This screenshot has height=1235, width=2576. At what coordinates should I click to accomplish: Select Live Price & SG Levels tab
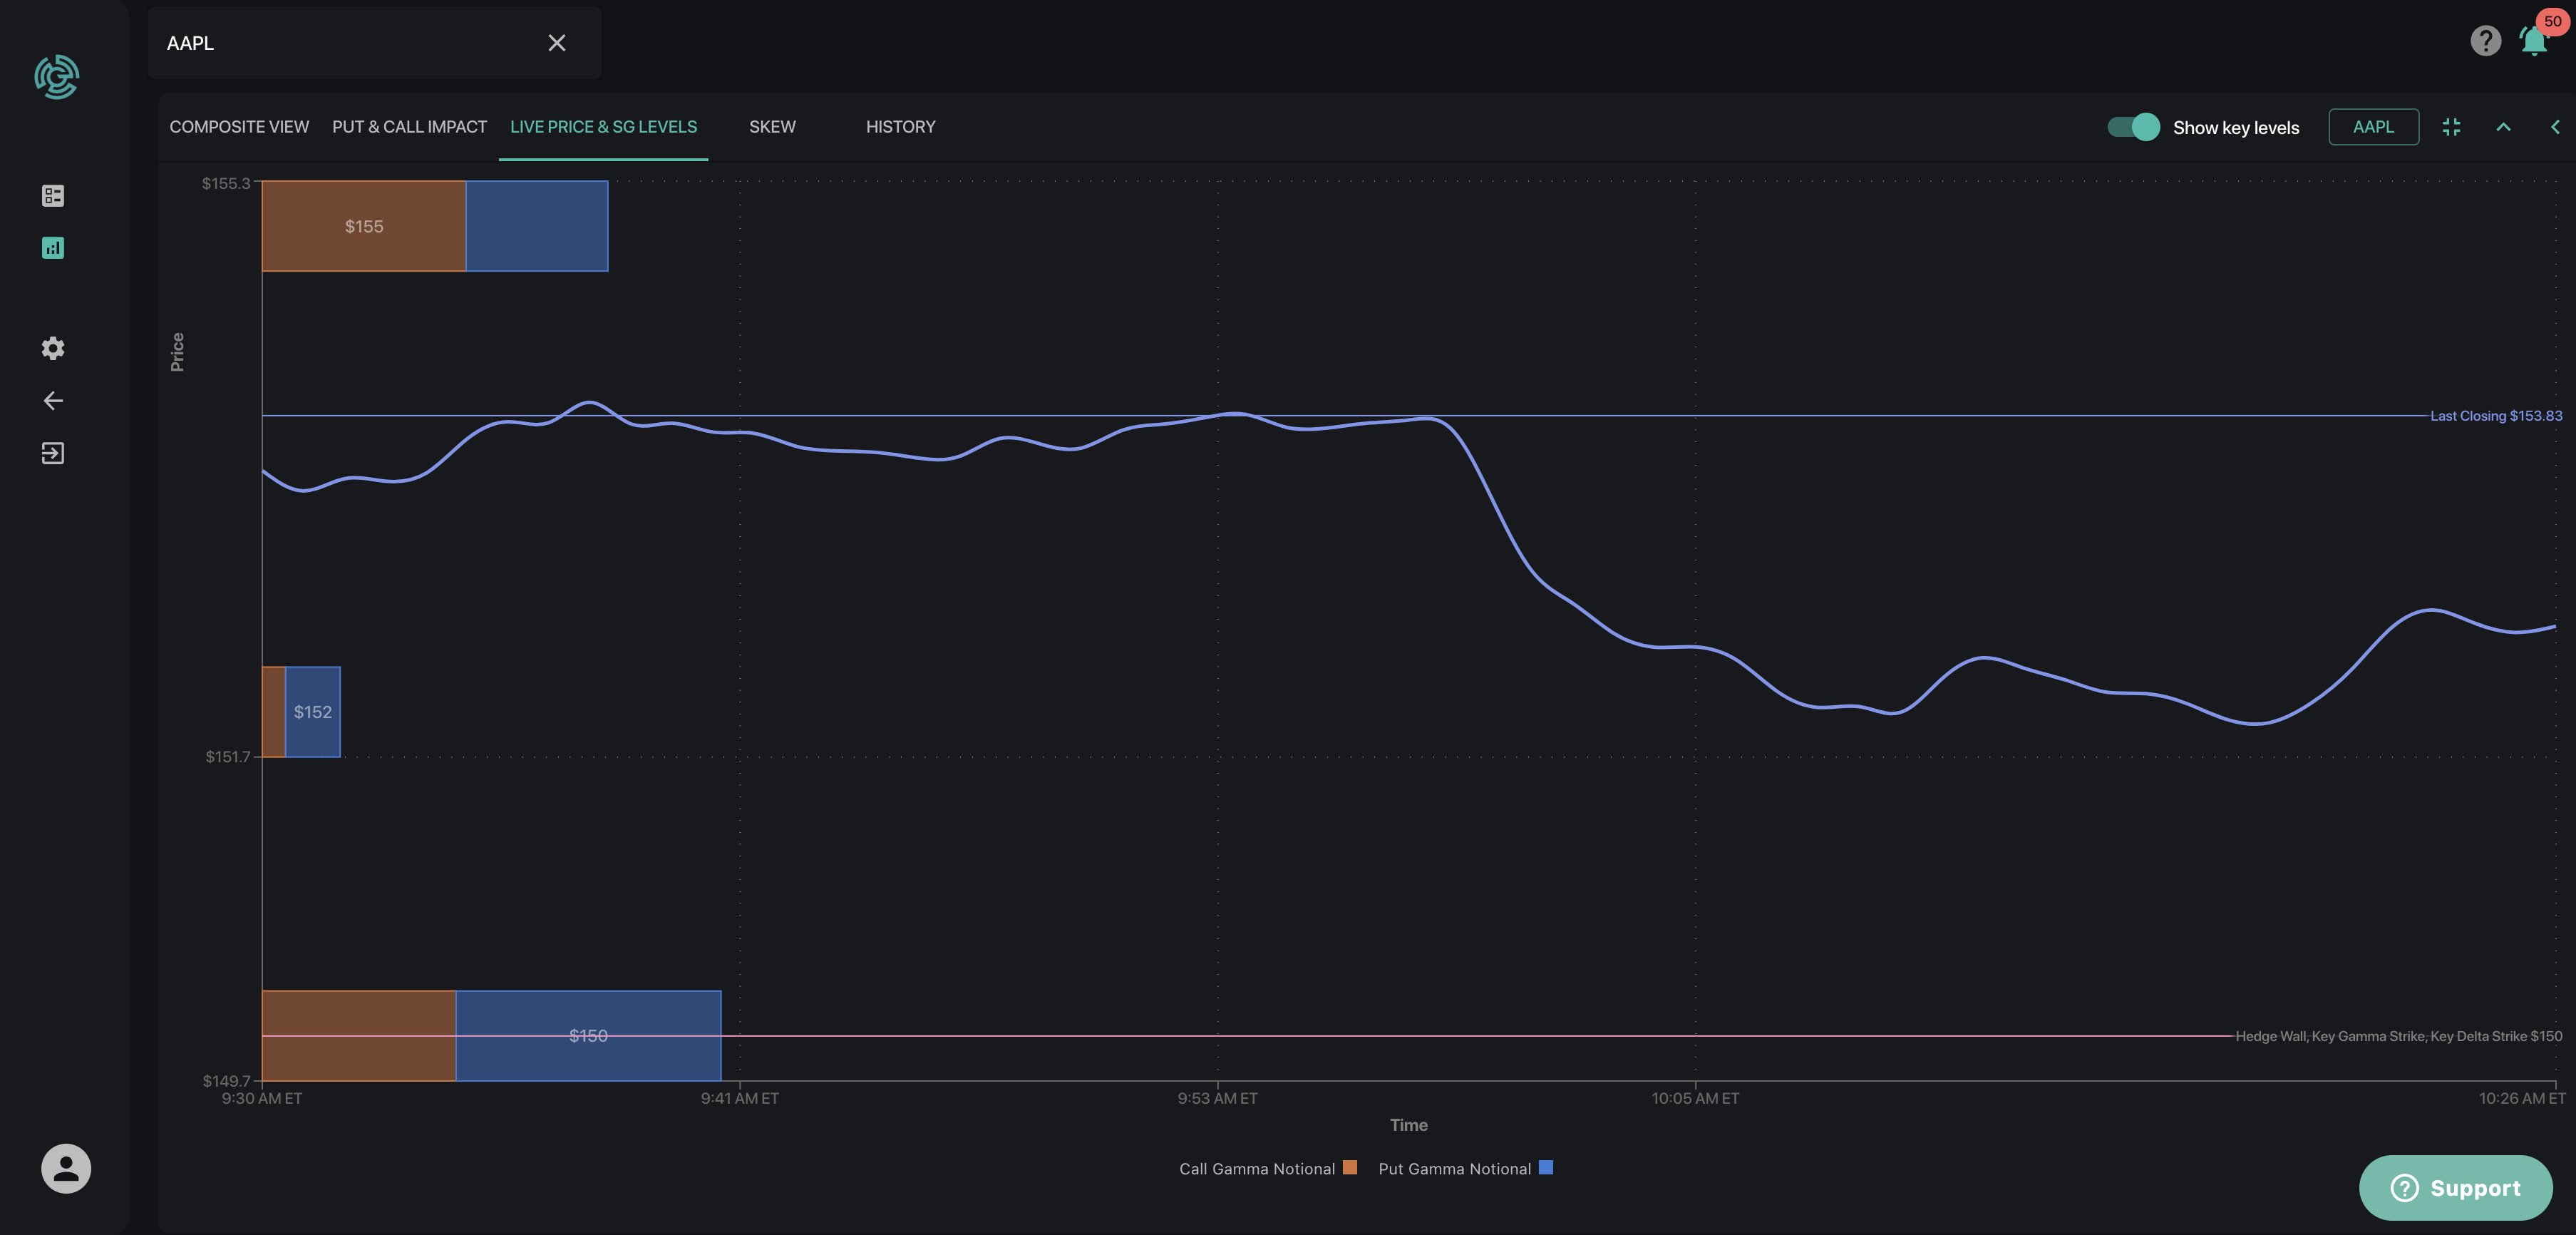coord(603,127)
